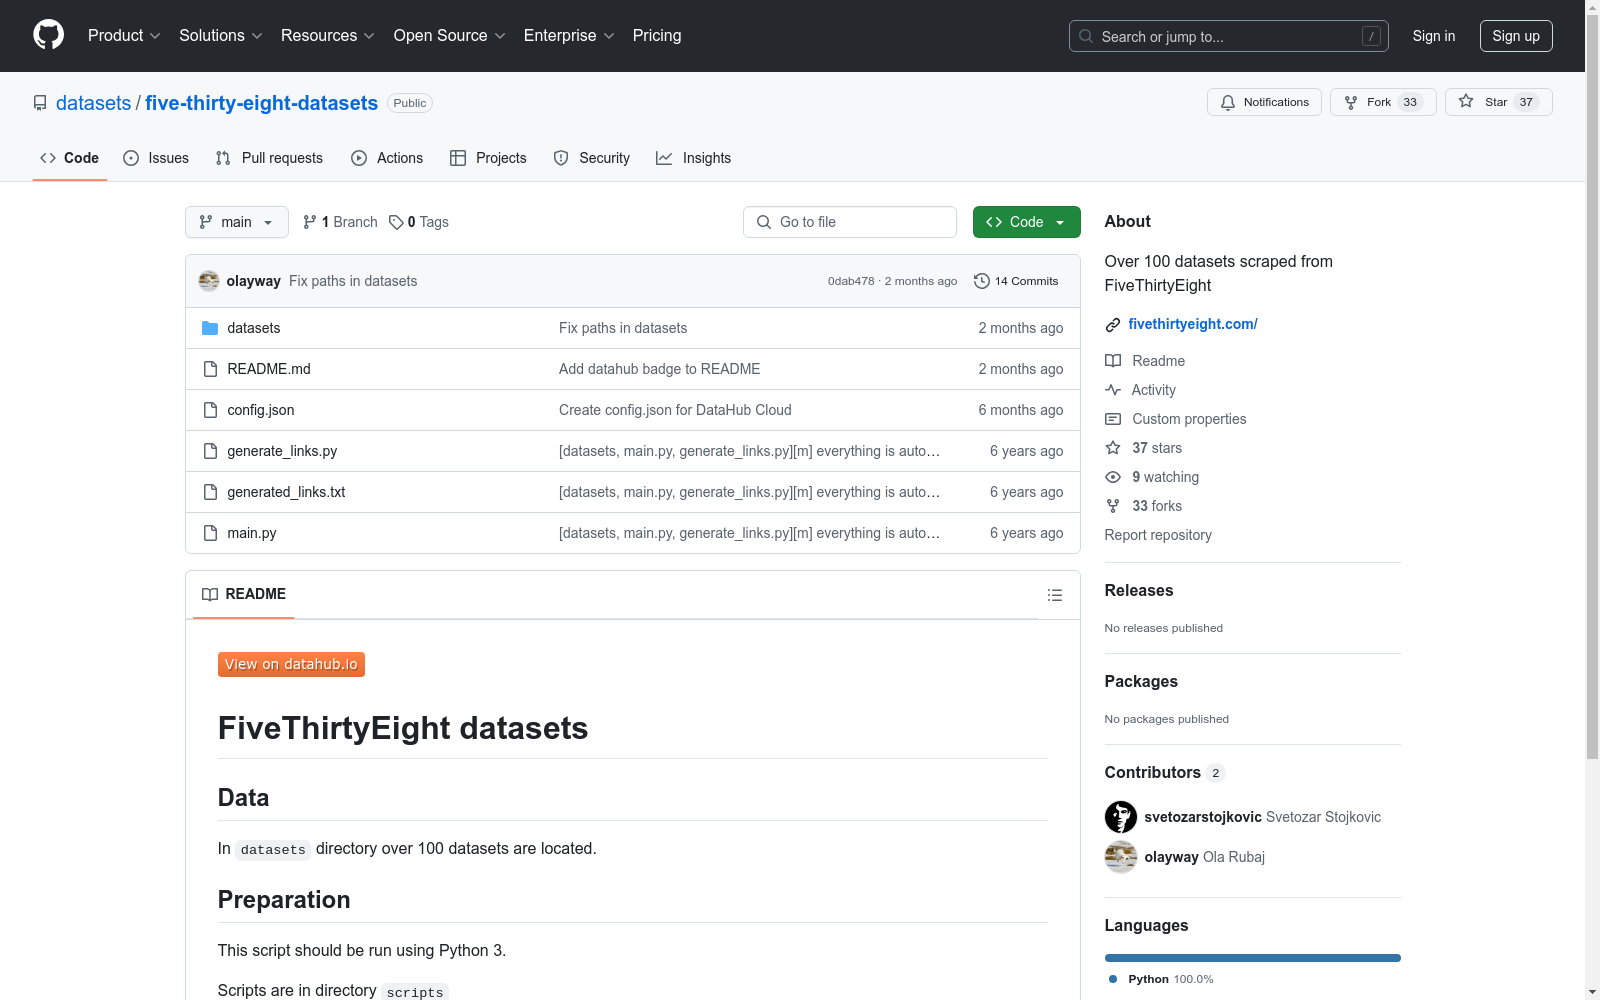This screenshot has height=1000, width=1600.
Task: Click the stars icon in About sidebar
Action: (1113, 448)
